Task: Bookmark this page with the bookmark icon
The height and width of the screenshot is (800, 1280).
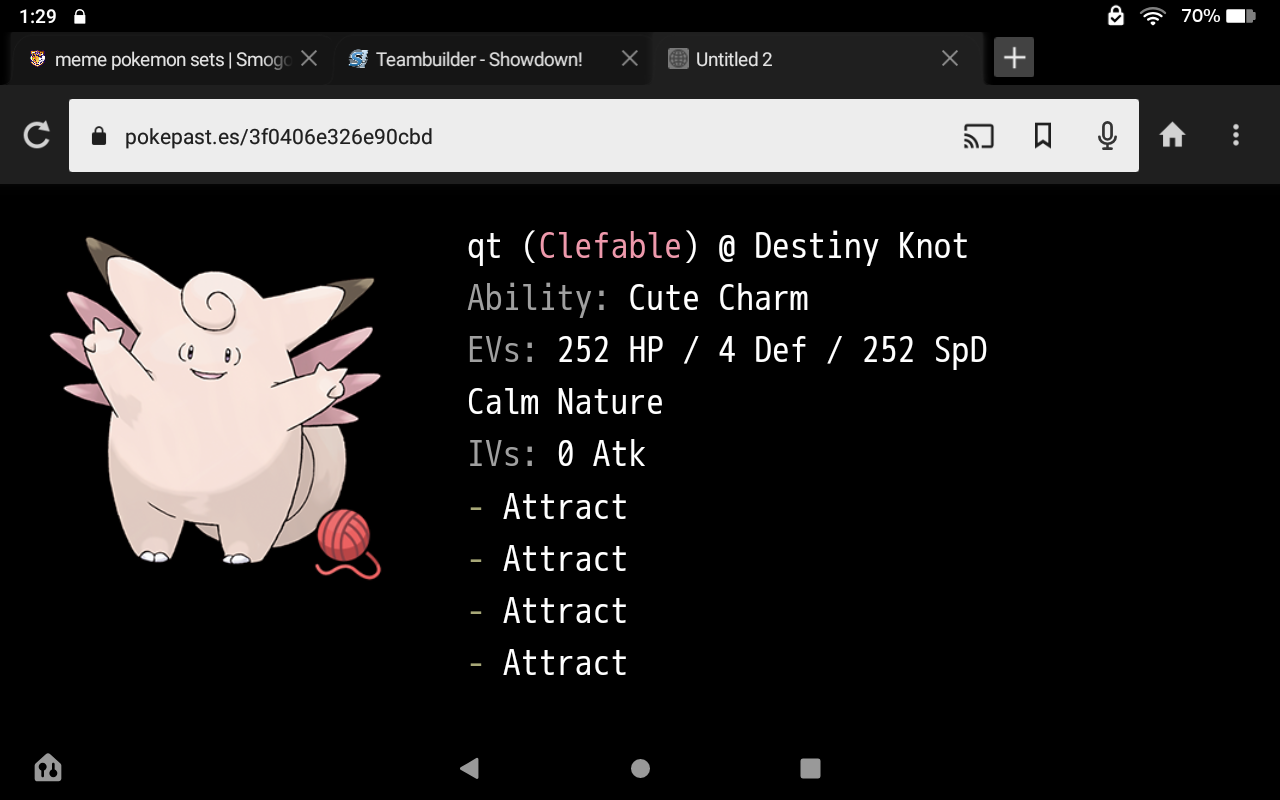Action: [1043, 135]
